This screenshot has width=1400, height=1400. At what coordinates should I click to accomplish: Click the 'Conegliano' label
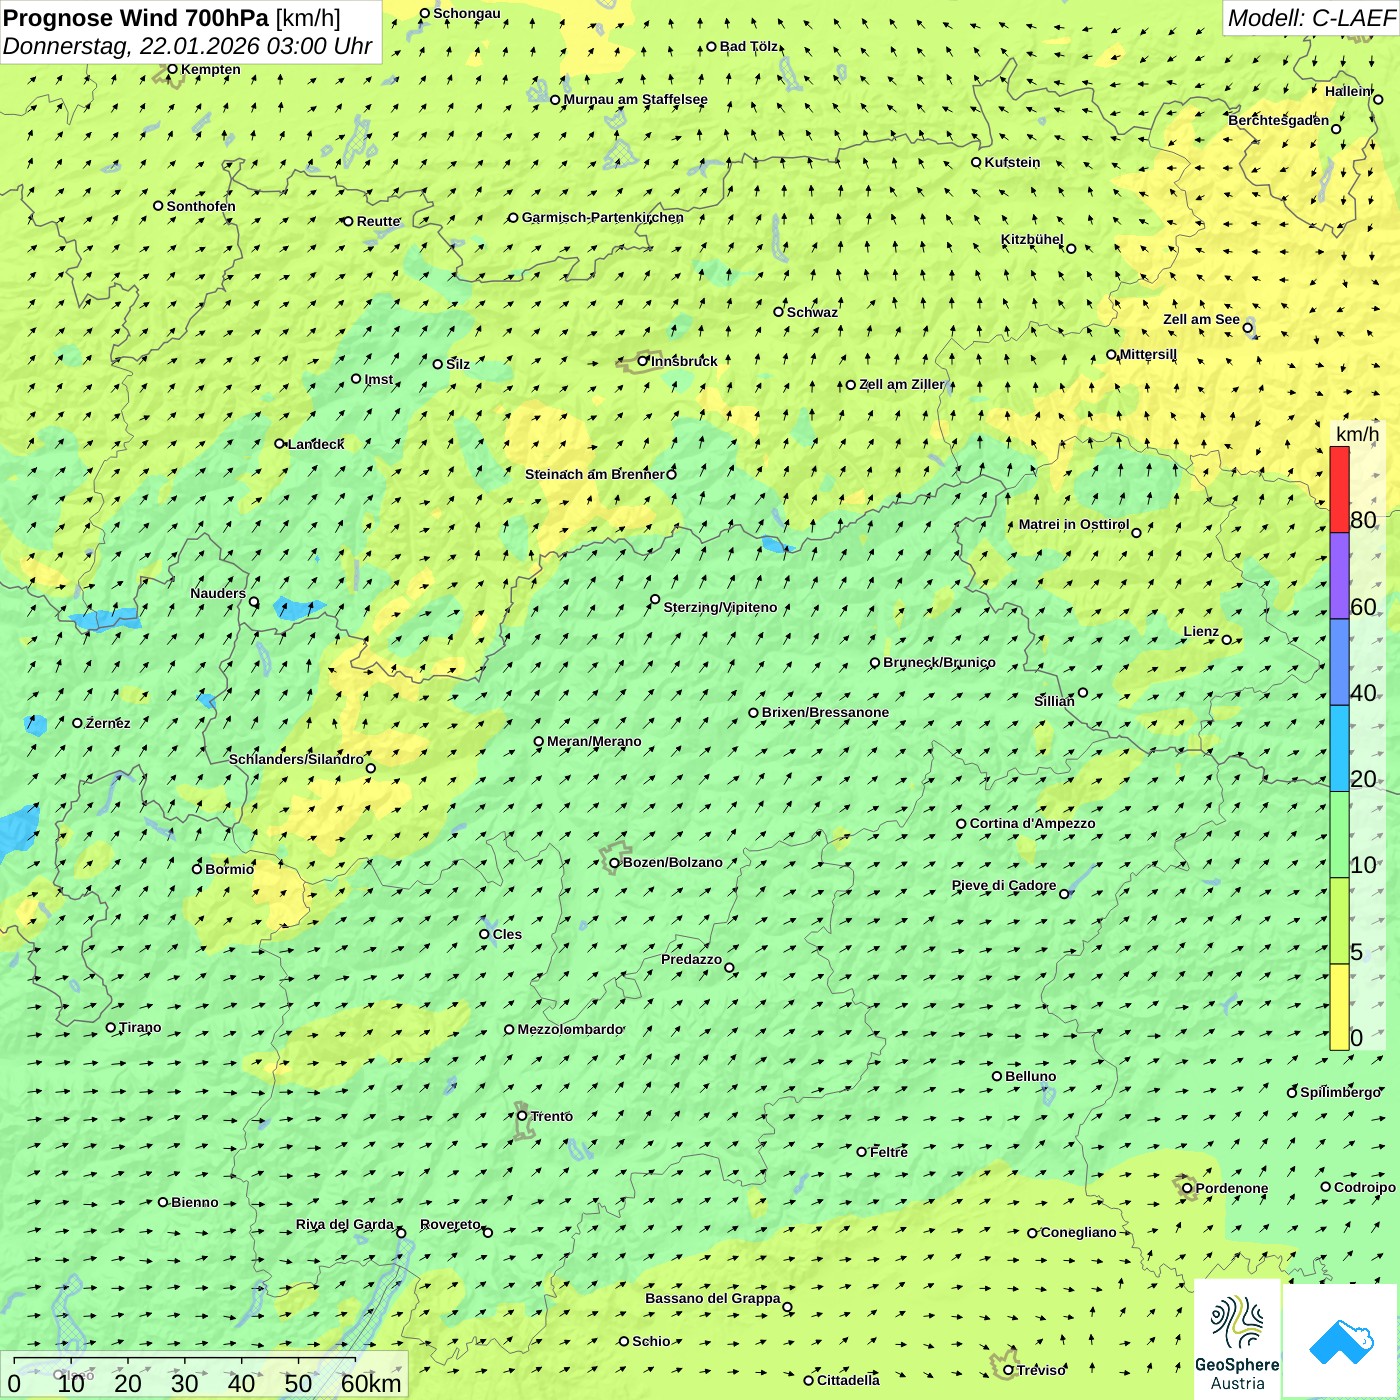[x=1079, y=1232]
